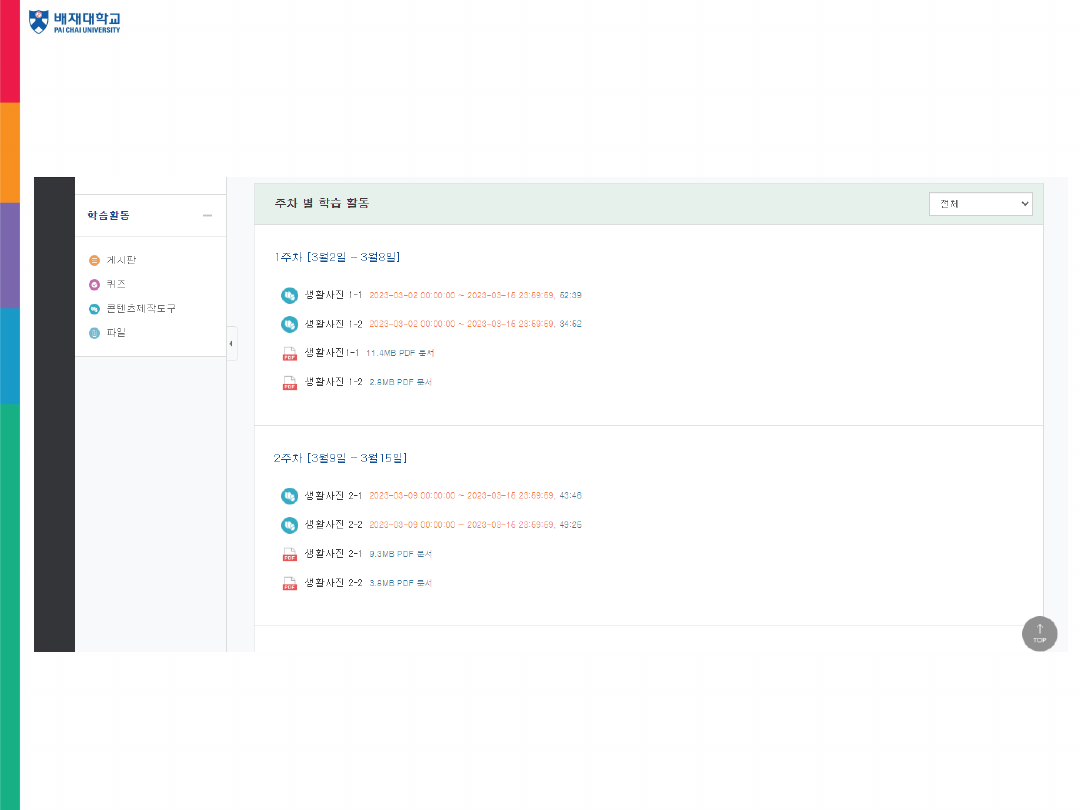Click video icon for 생활사진 1-1 lecture
Image resolution: width=1080 pixels, height=810 pixels.
pyautogui.click(x=289, y=295)
